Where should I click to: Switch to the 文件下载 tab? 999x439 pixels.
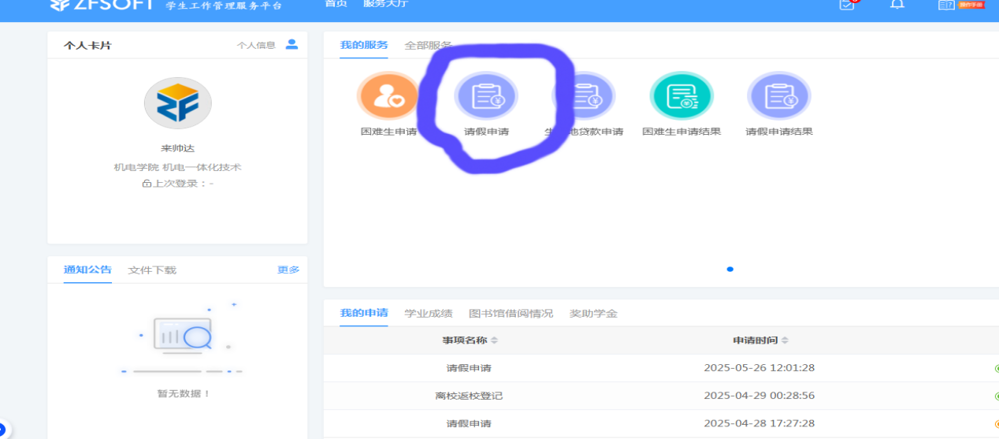[x=152, y=270]
